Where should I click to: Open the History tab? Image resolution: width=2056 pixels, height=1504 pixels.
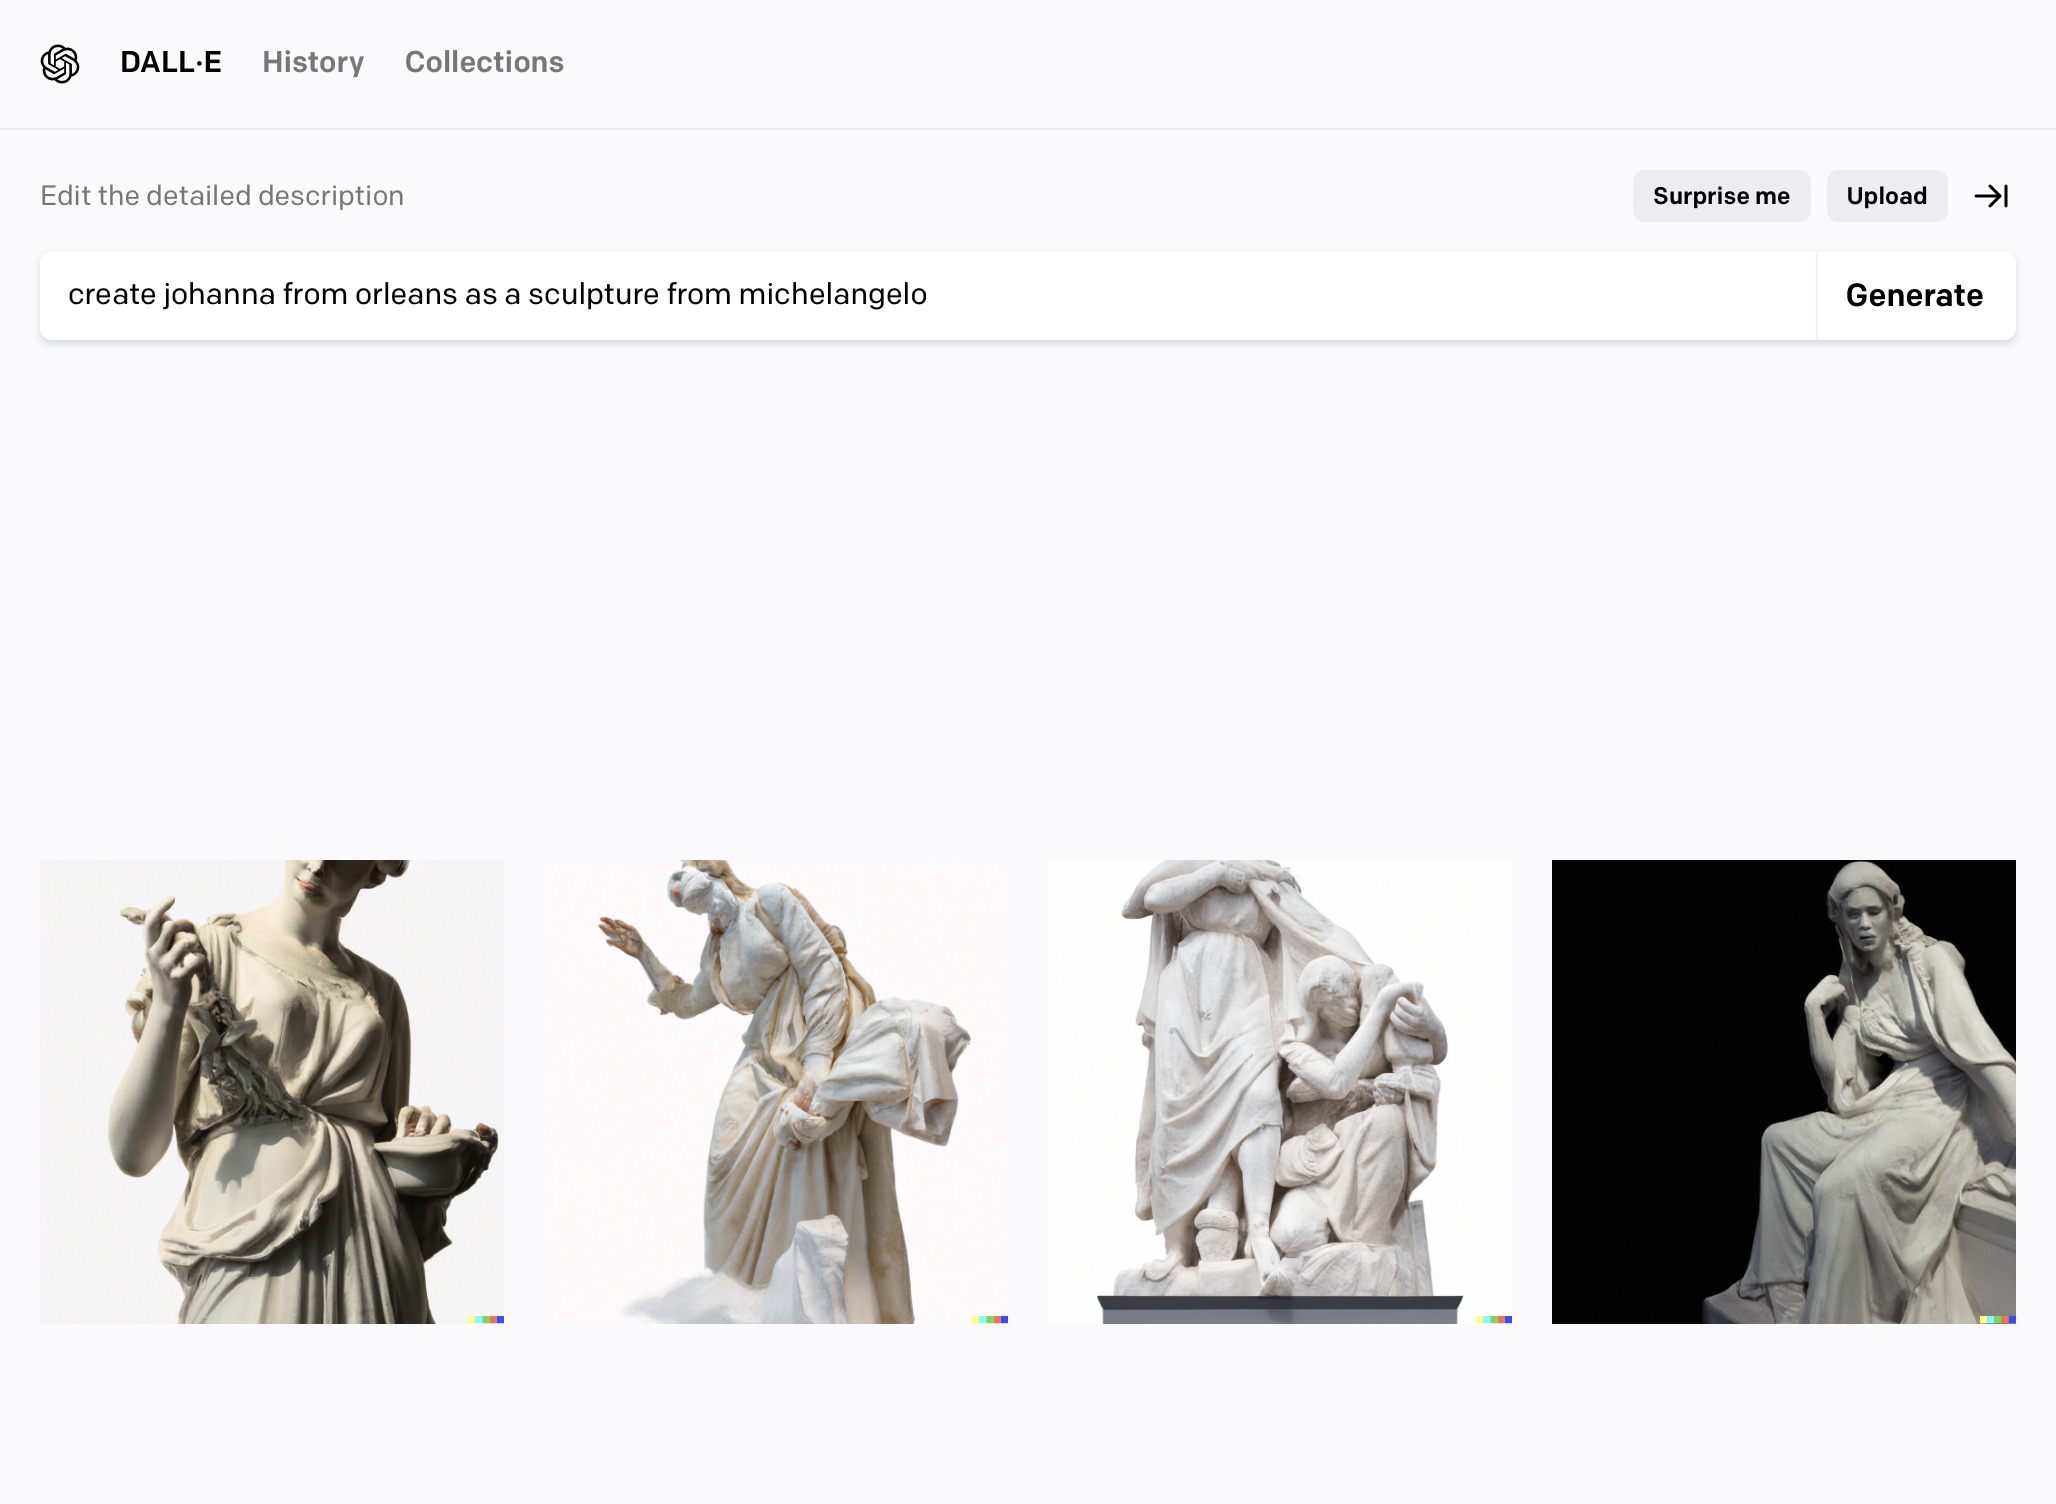tap(313, 62)
